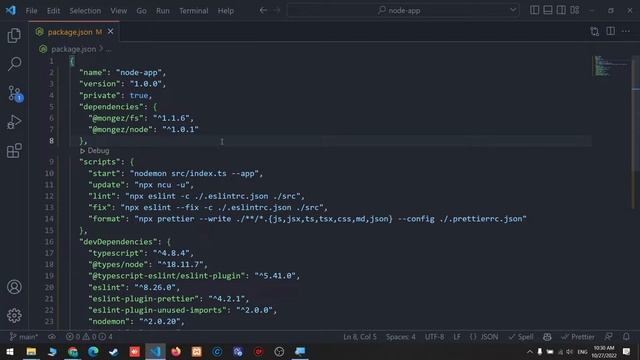
Task: Open Firefox from the taskbar
Action: point(176,351)
